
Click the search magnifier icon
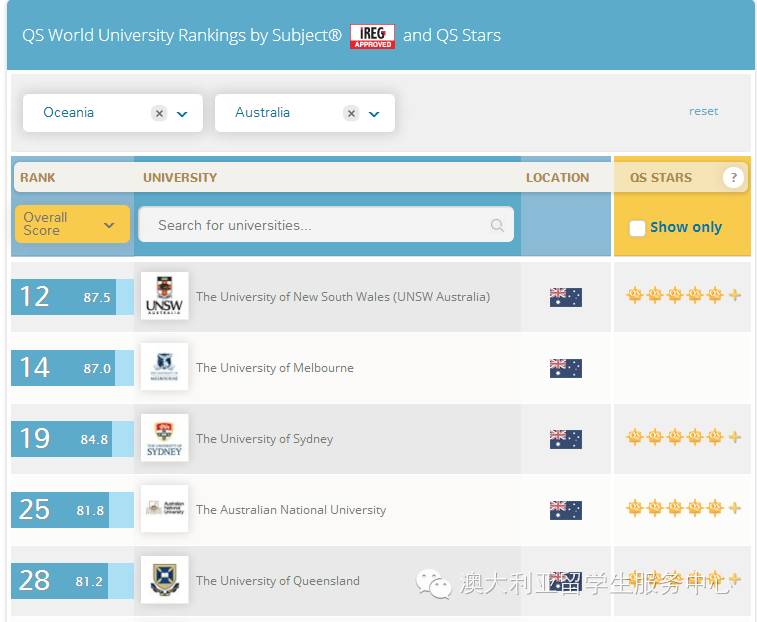click(497, 225)
